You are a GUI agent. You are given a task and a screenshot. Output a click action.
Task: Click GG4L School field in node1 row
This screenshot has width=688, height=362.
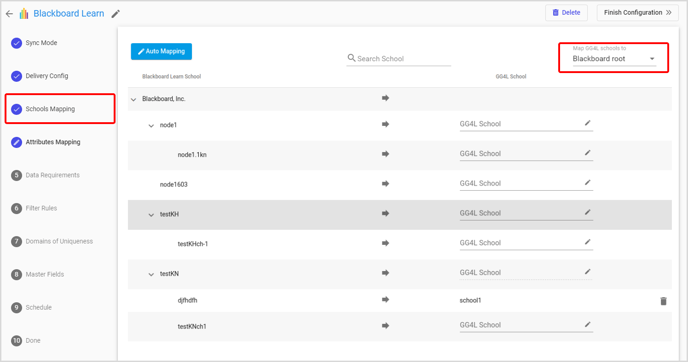point(526,124)
